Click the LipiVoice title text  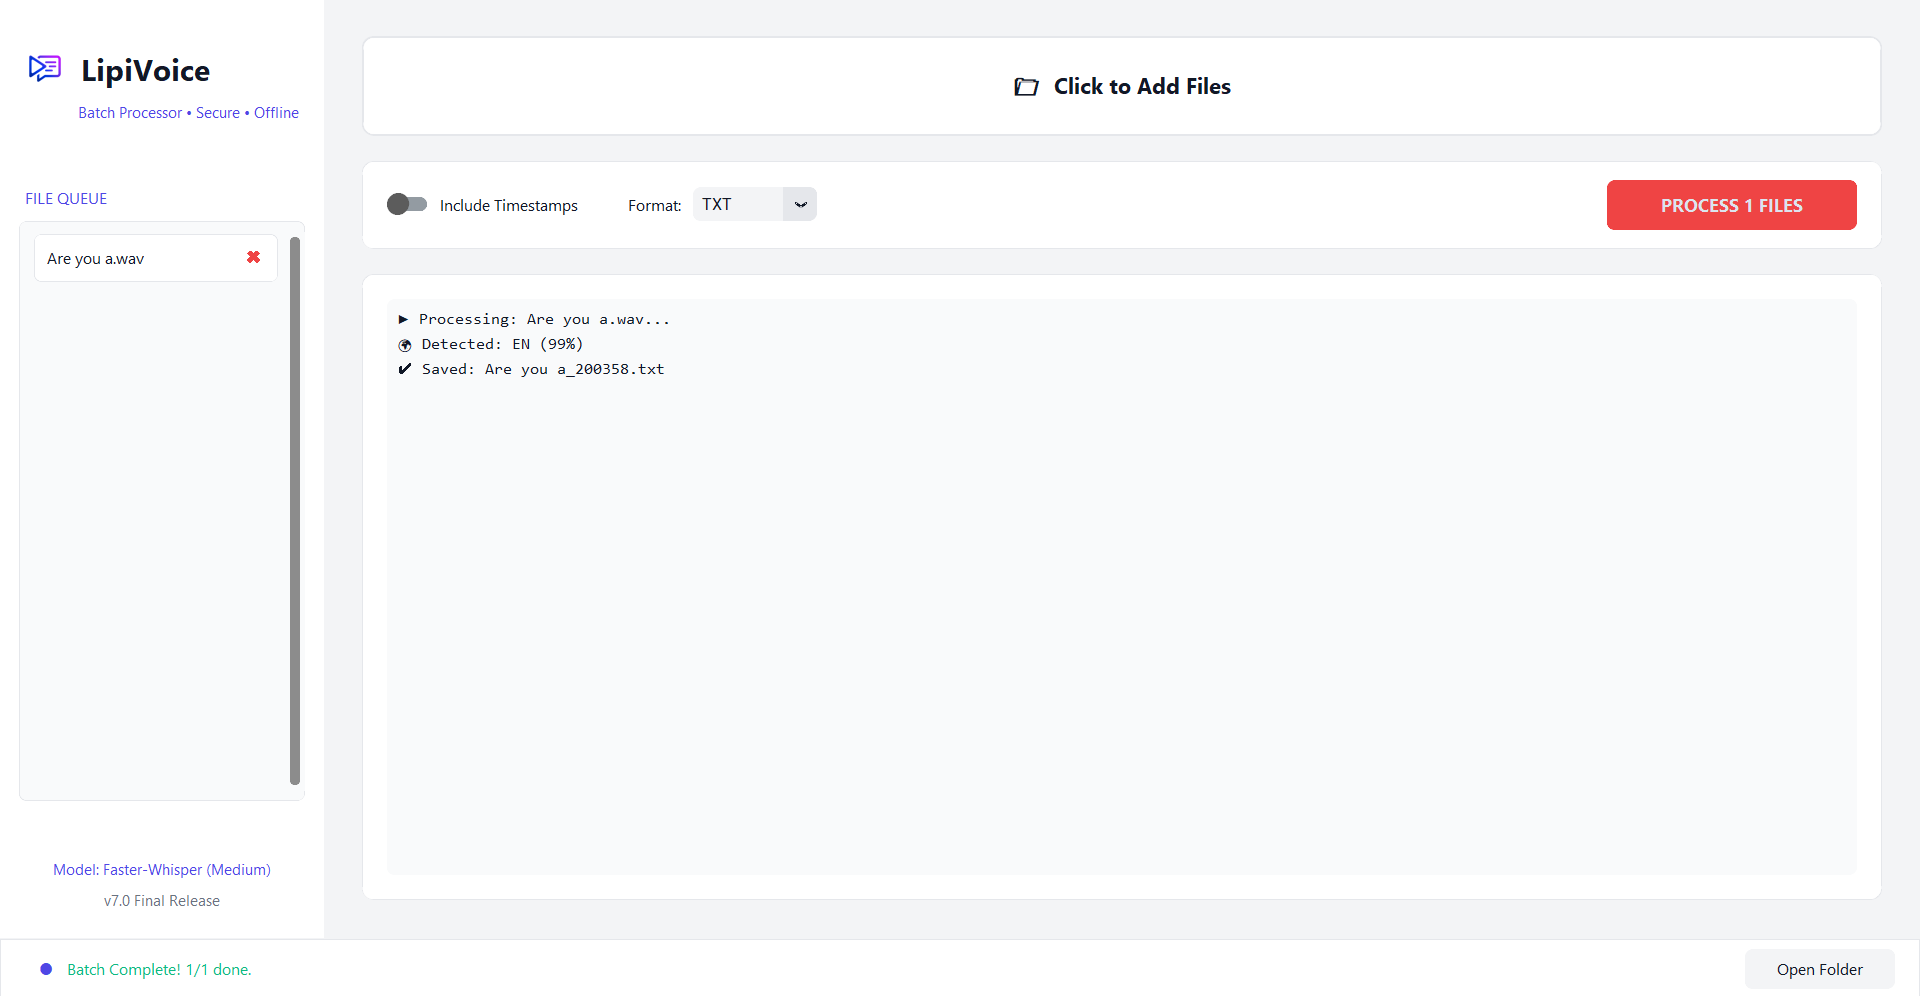click(x=146, y=70)
